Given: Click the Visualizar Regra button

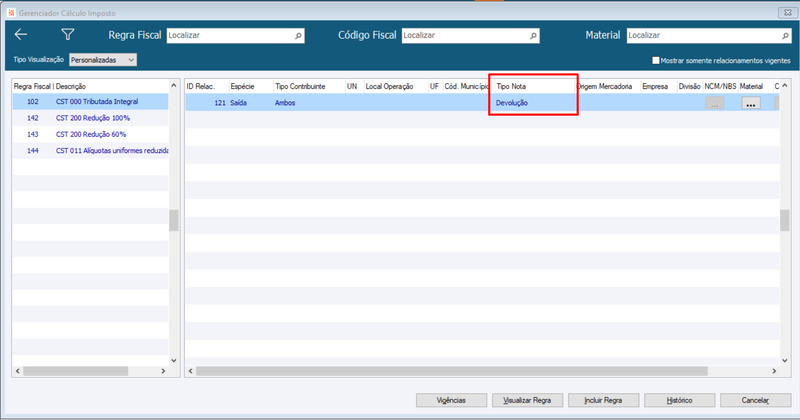Looking at the screenshot, I should [527, 400].
